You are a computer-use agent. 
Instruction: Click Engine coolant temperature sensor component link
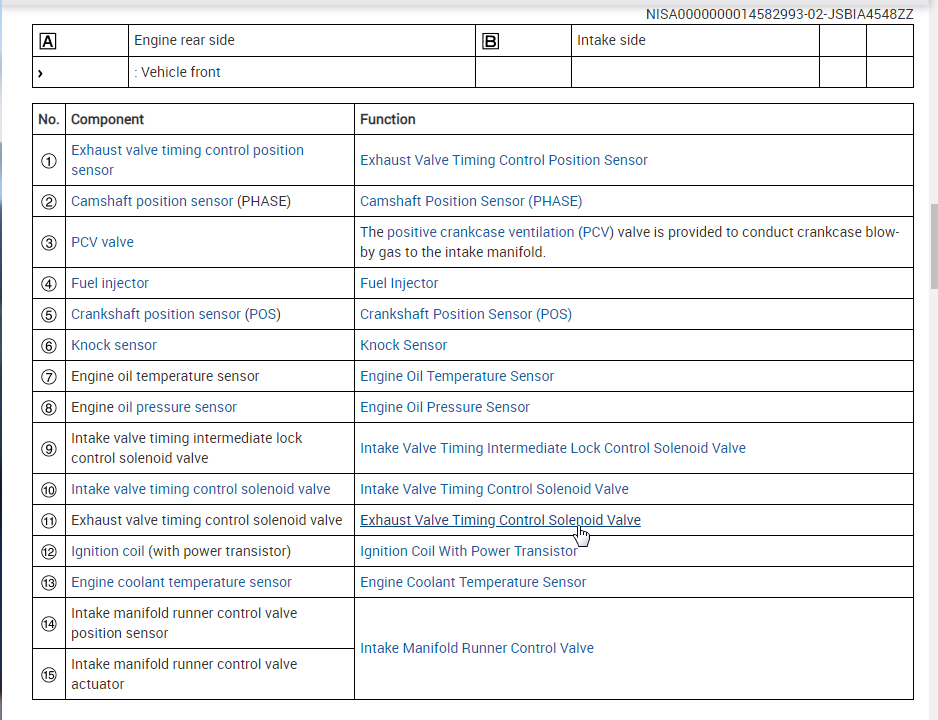(x=181, y=582)
